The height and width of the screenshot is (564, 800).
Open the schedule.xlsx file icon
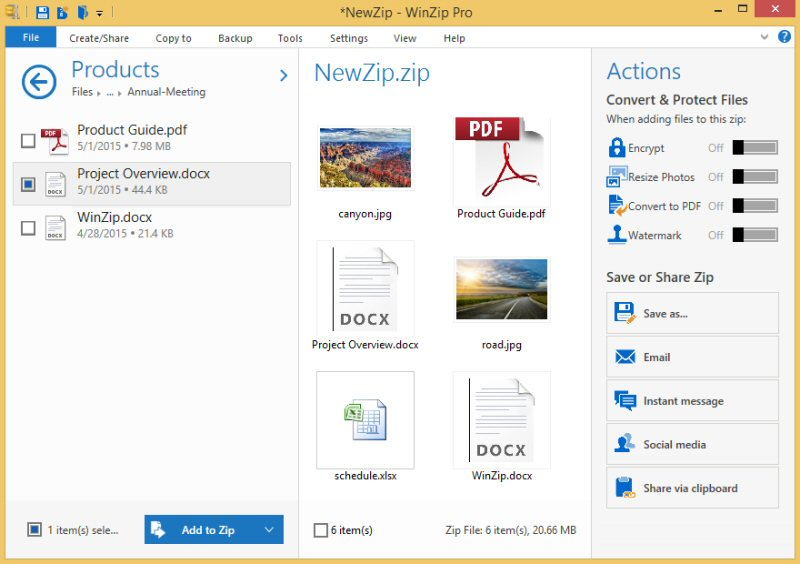[365, 420]
